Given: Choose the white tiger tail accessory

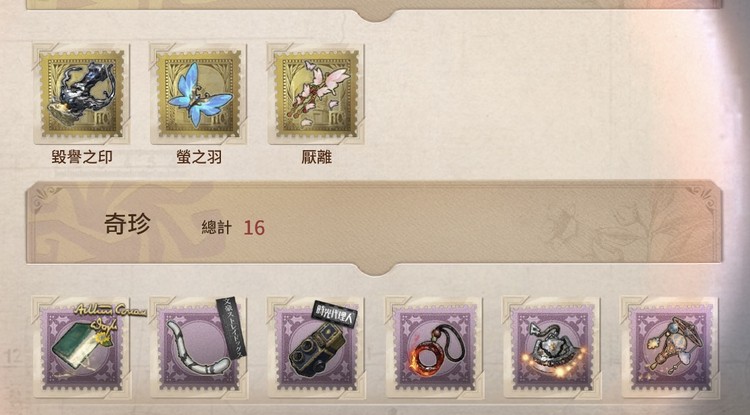Looking at the screenshot, I should click(199, 348).
